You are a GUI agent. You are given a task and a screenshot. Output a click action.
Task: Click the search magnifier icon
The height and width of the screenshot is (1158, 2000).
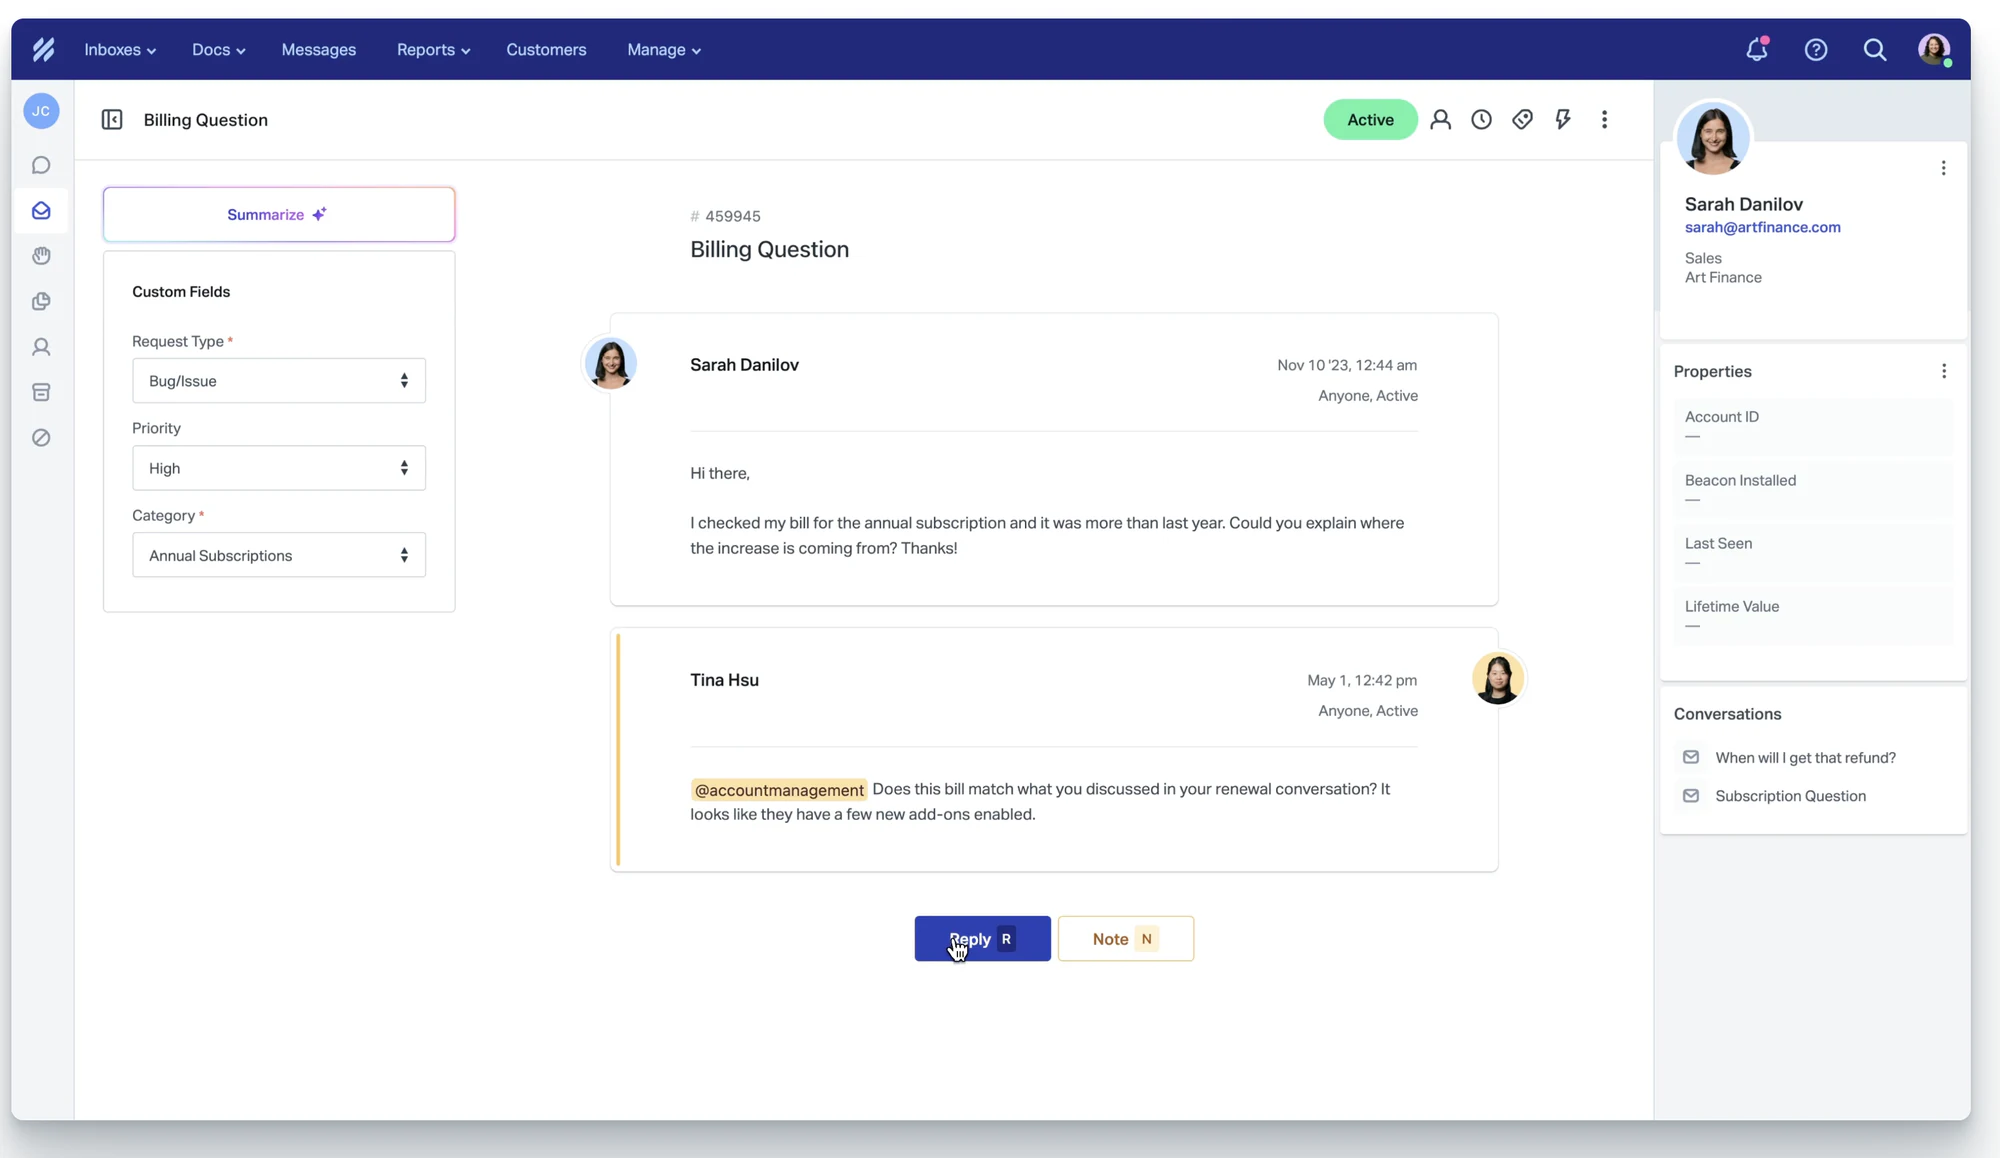pyautogui.click(x=1875, y=49)
